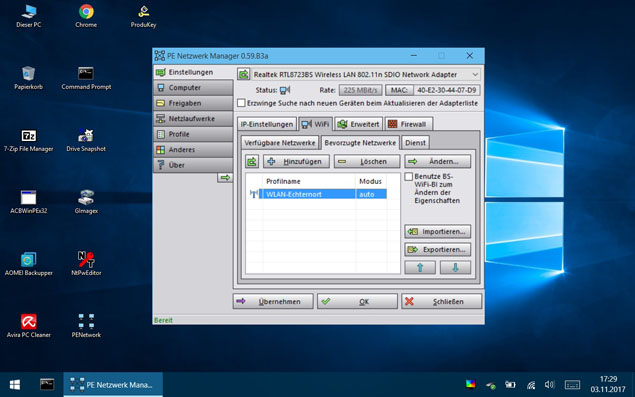Enable Erzwinge Suche nach neuen Geräten checkbox
635x397 pixels.
(241, 103)
